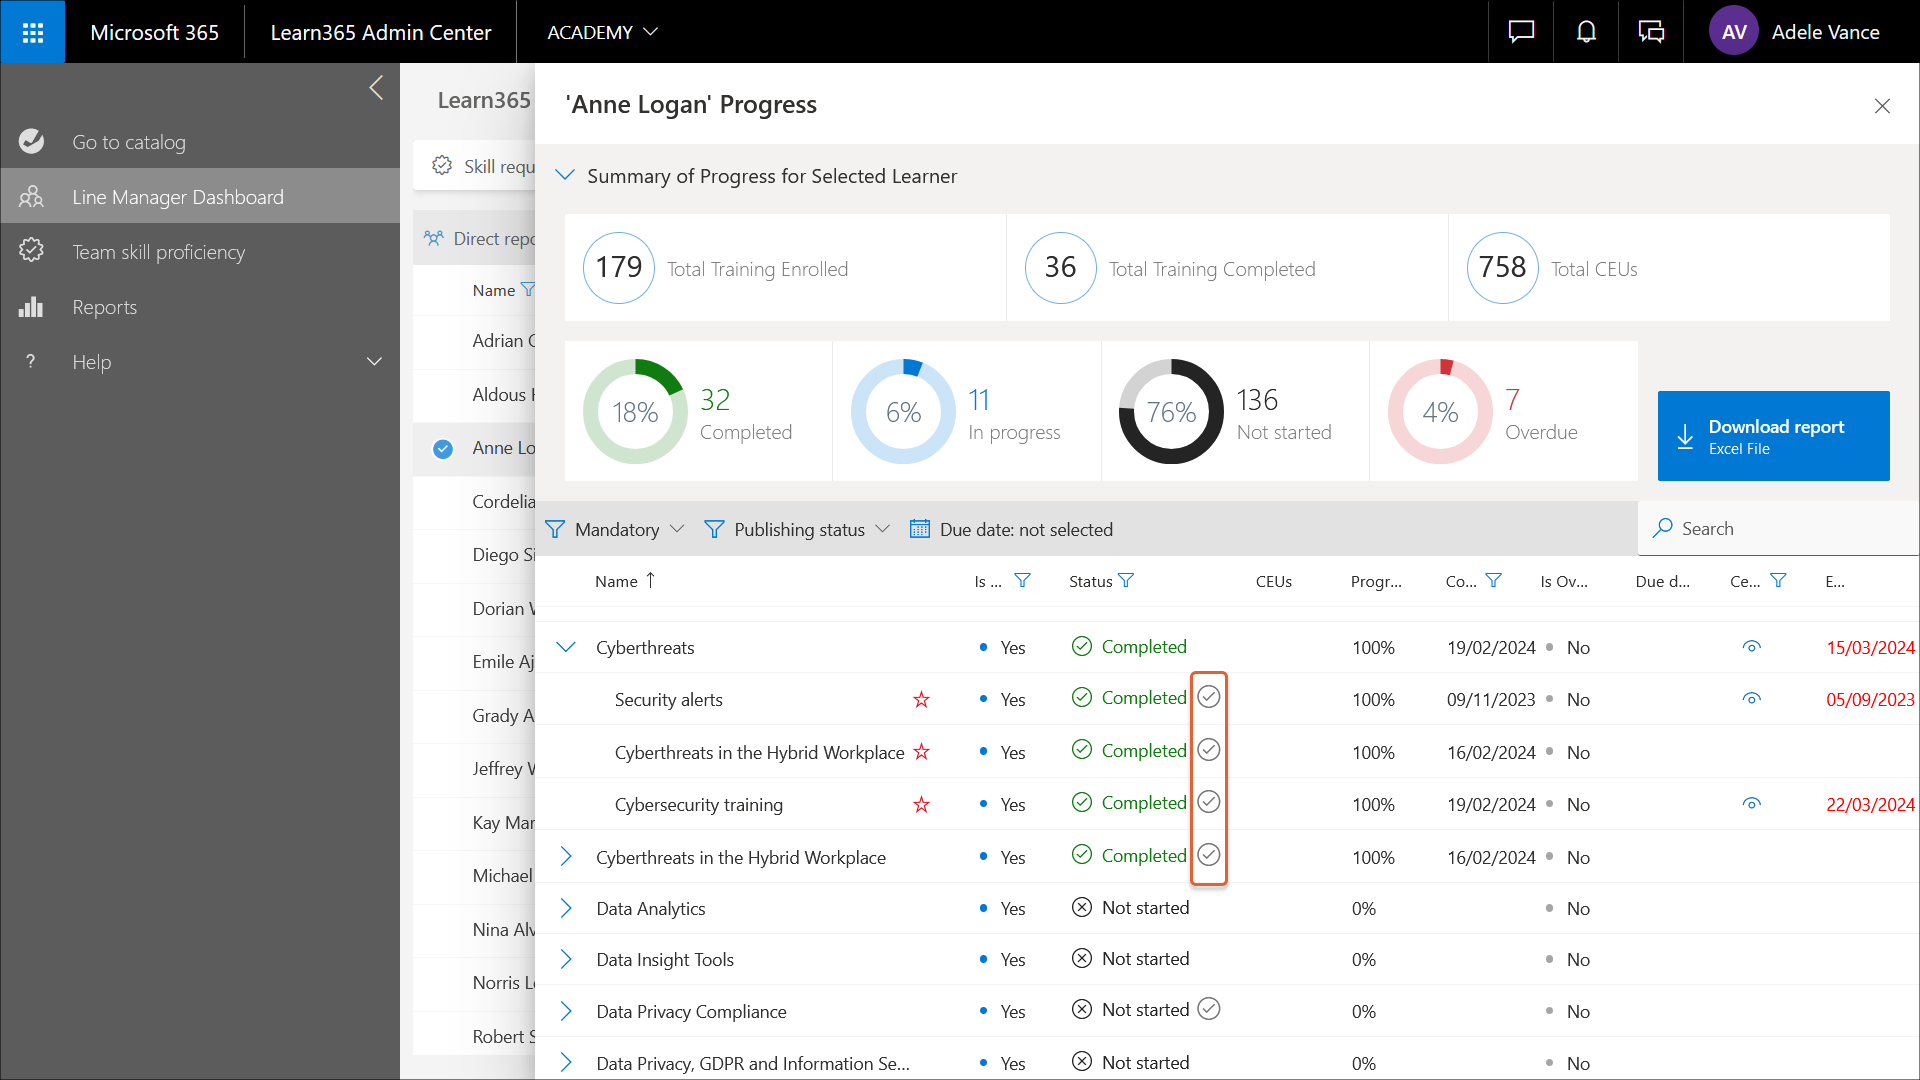The image size is (1920, 1080).
Task: Expand the Data Analytics row
Action: click(x=566, y=908)
